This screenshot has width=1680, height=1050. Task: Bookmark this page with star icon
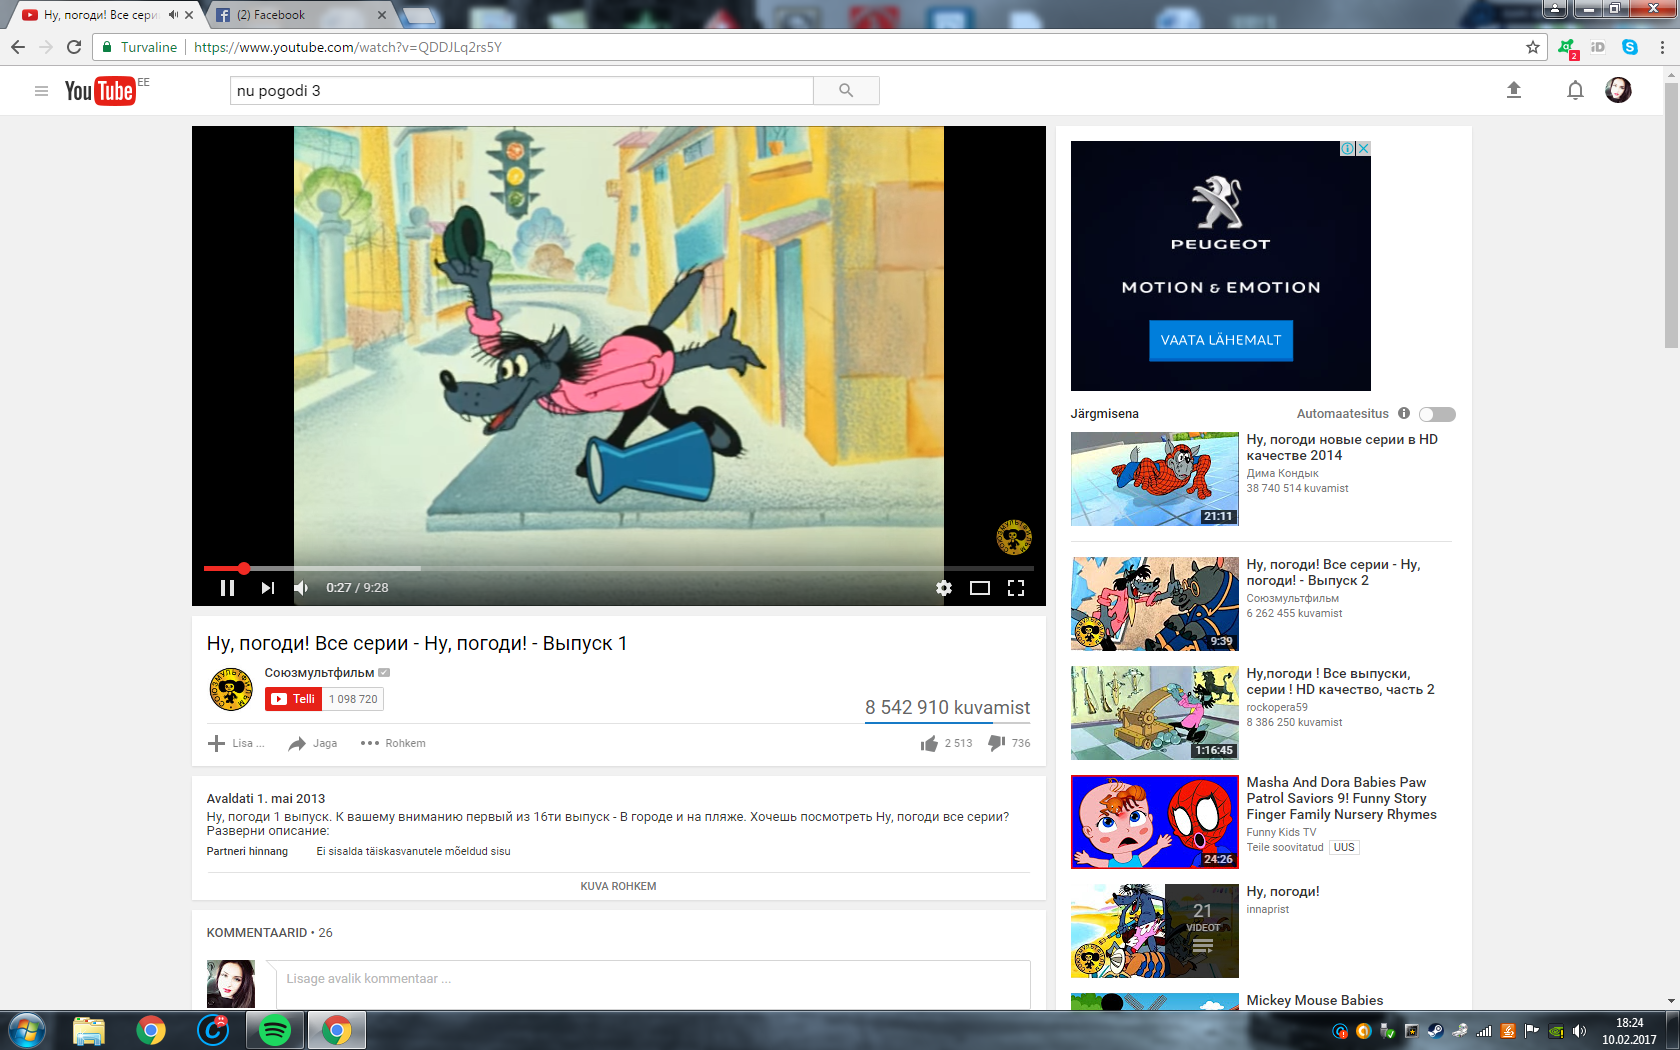[x=1533, y=47]
